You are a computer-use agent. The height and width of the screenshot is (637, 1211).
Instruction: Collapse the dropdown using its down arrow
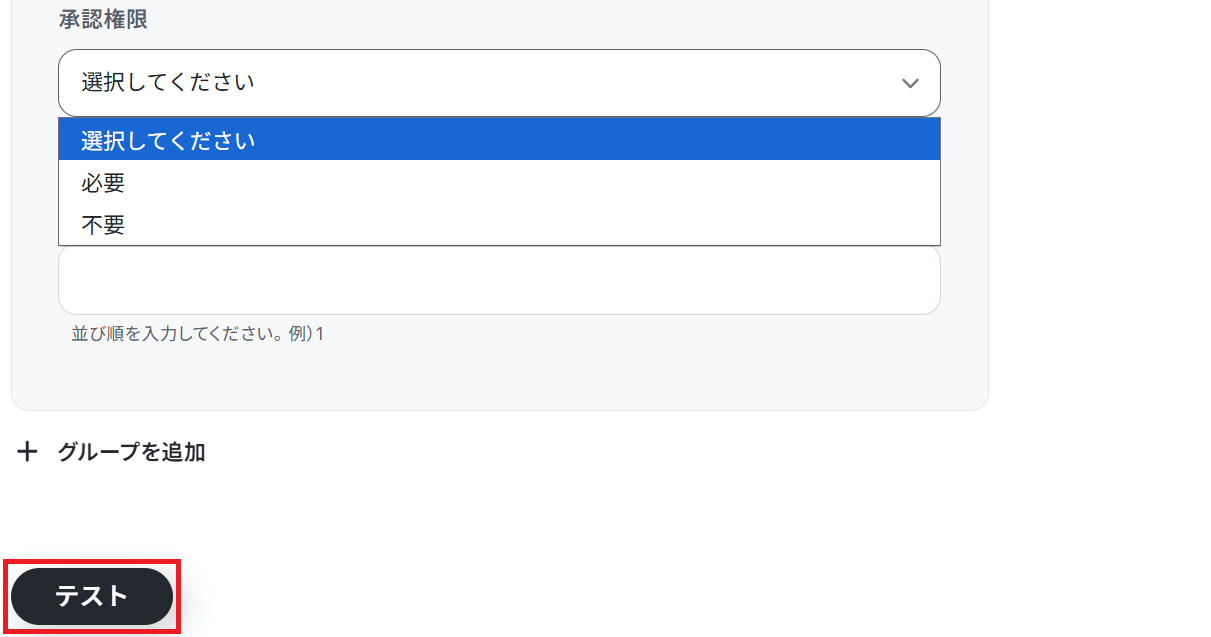pos(910,83)
